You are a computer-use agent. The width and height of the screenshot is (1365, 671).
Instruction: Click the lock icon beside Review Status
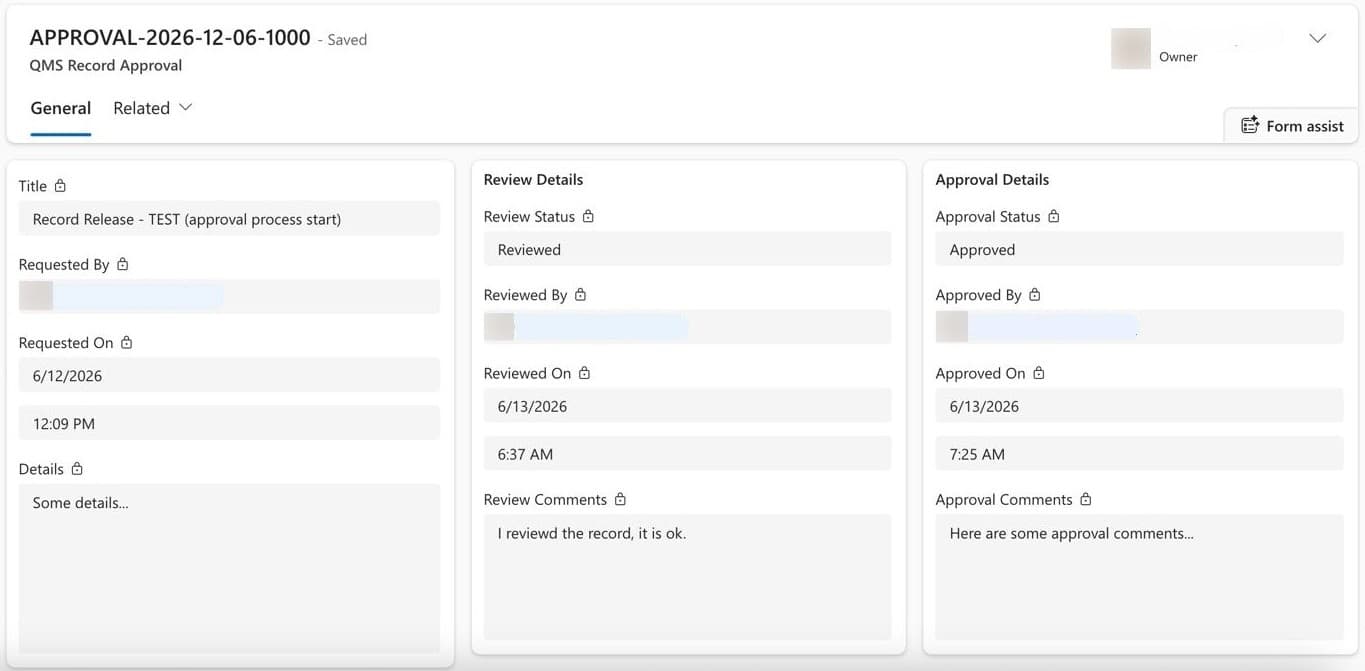[588, 216]
